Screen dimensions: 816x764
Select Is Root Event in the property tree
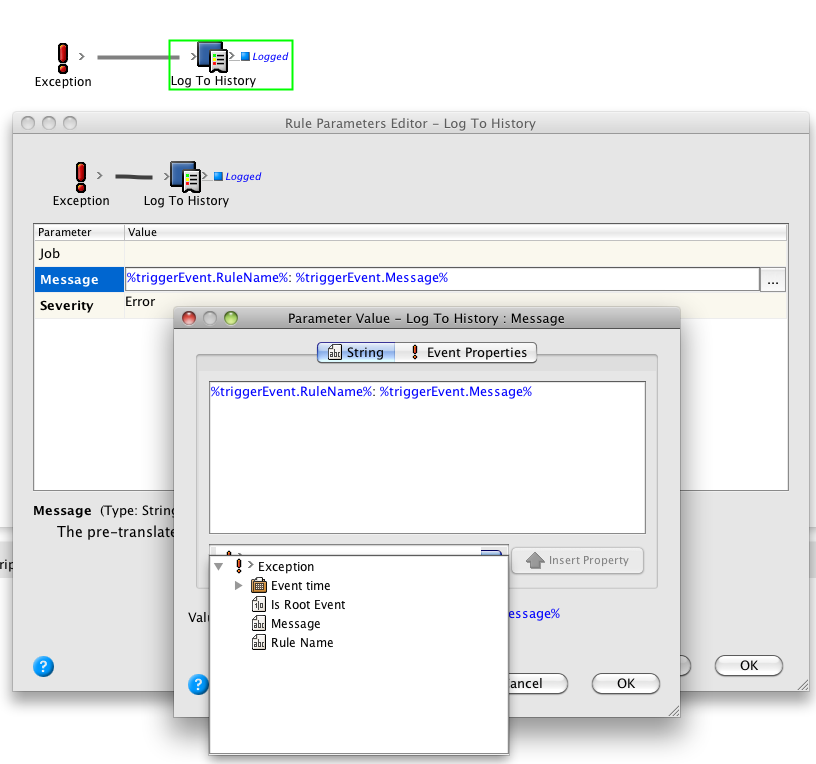[307, 605]
